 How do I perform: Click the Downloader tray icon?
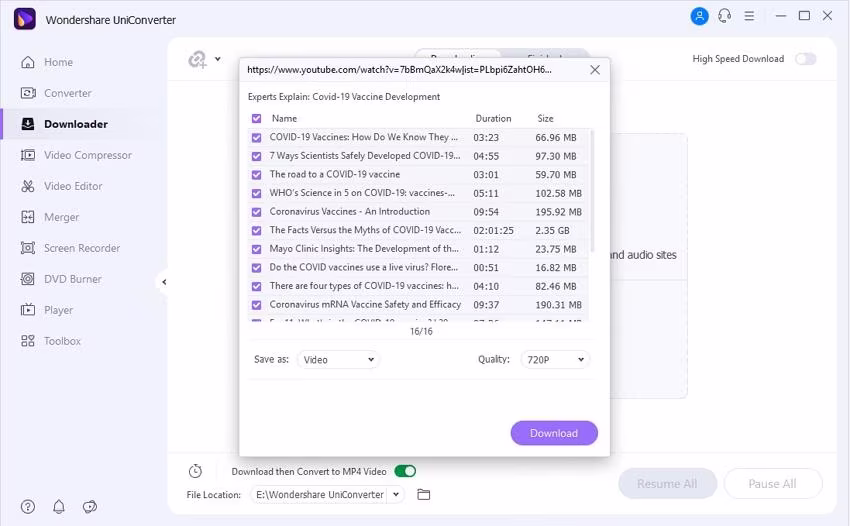point(28,124)
